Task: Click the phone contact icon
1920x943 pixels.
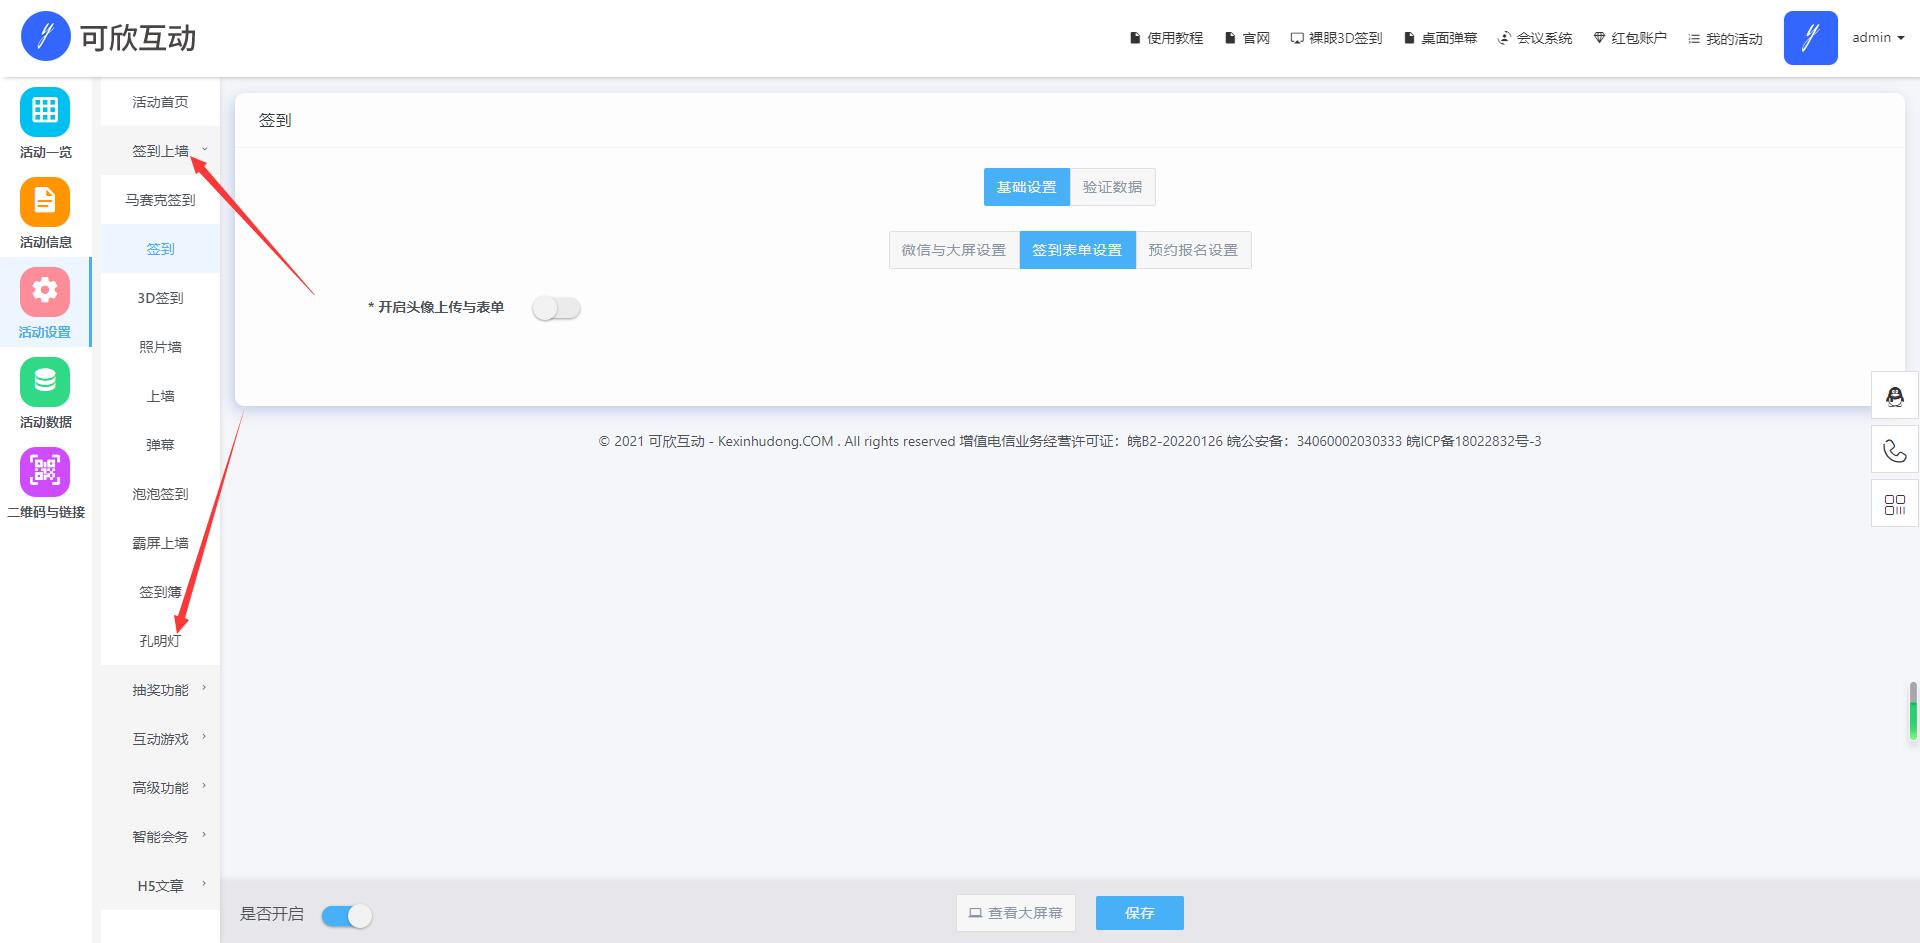Action: (1895, 450)
